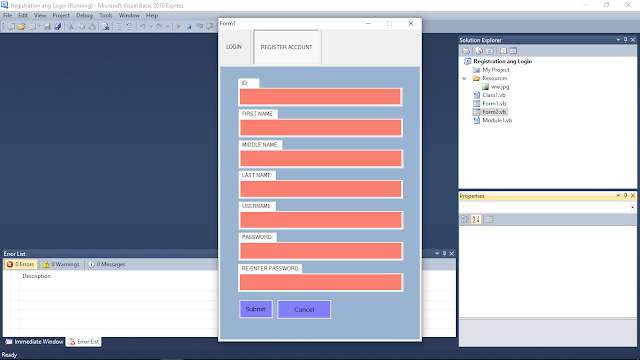This screenshot has width=640, height=360.
Task: Select the REGISTER ACCOUNT tab
Action: [x=287, y=47]
